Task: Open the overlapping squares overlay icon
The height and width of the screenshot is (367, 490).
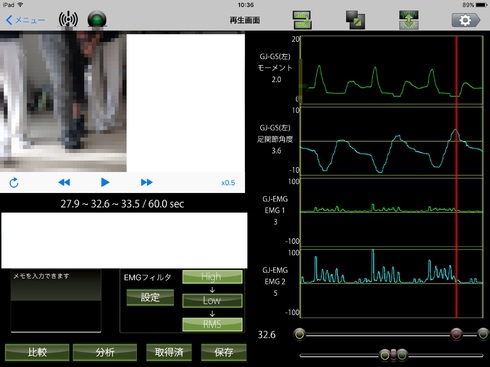Action: 355,20
